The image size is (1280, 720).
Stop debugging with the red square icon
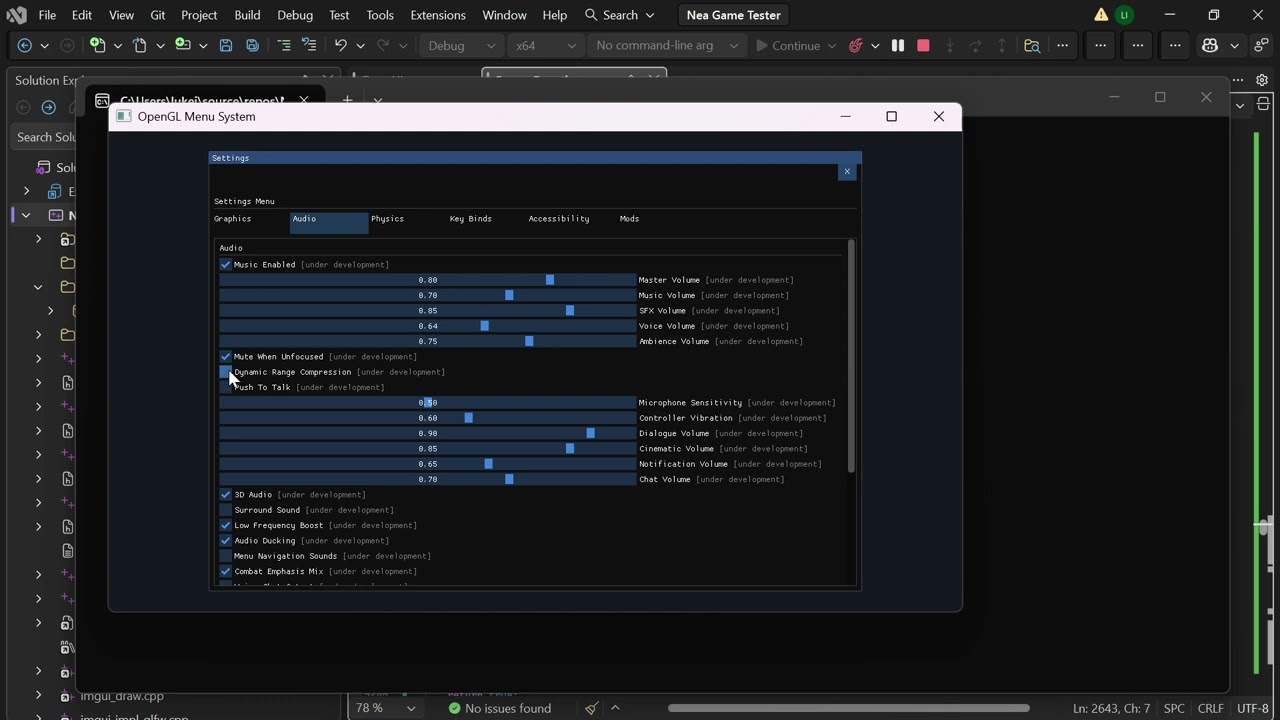(923, 45)
